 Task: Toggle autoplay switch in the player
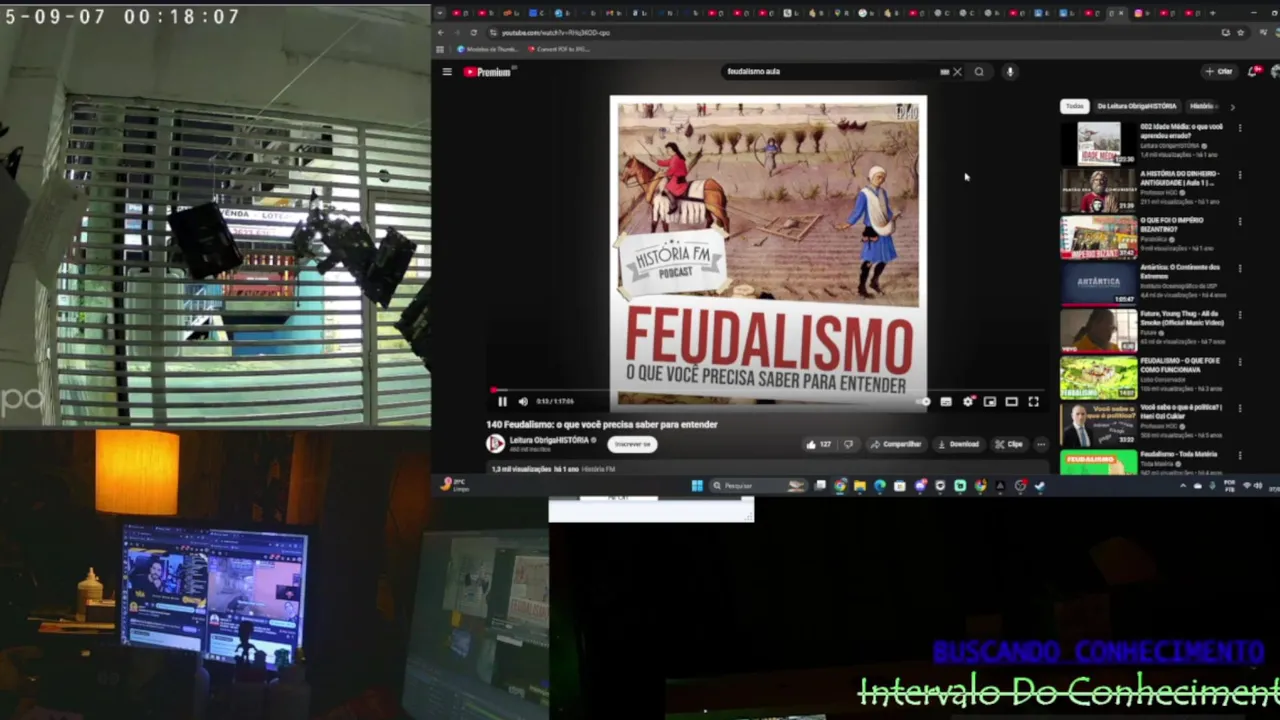923,401
